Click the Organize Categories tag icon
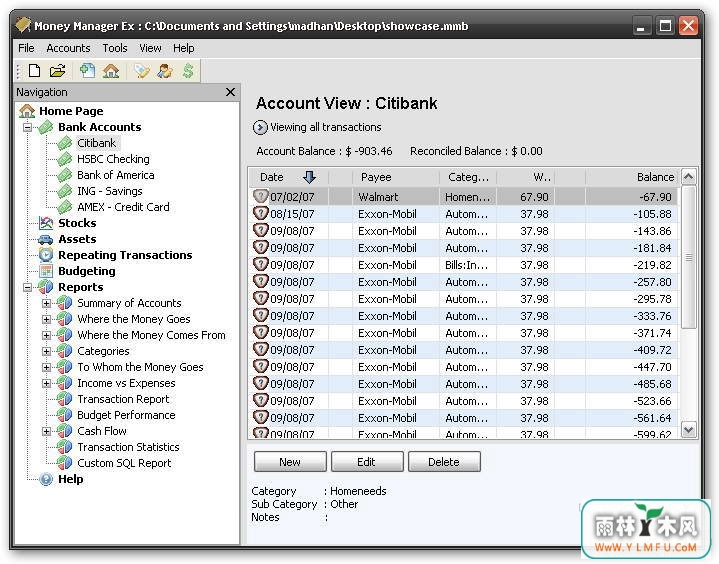Screen dimensions: 719x564 pyautogui.click(x=142, y=71)
